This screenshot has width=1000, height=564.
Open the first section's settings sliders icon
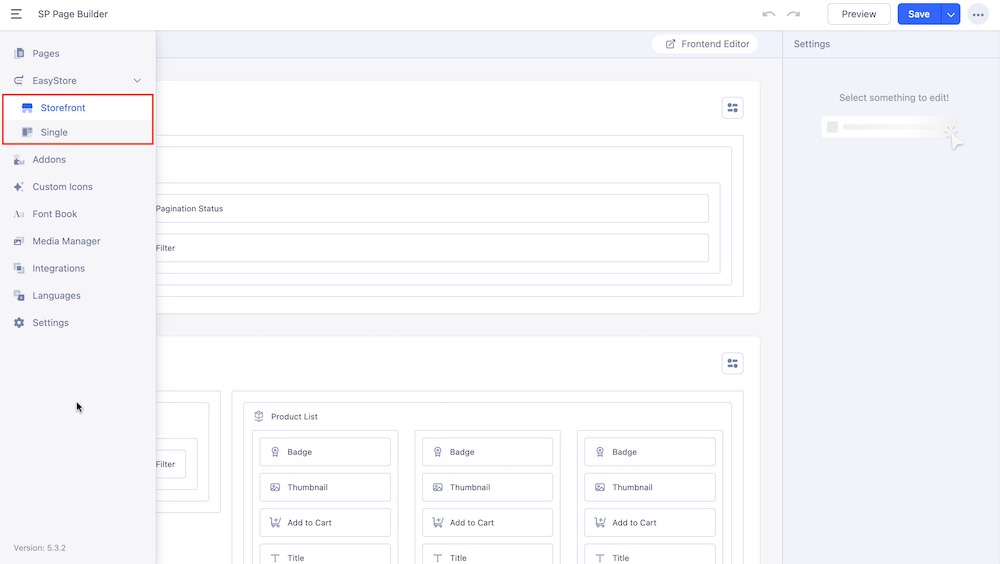(732, 108)
